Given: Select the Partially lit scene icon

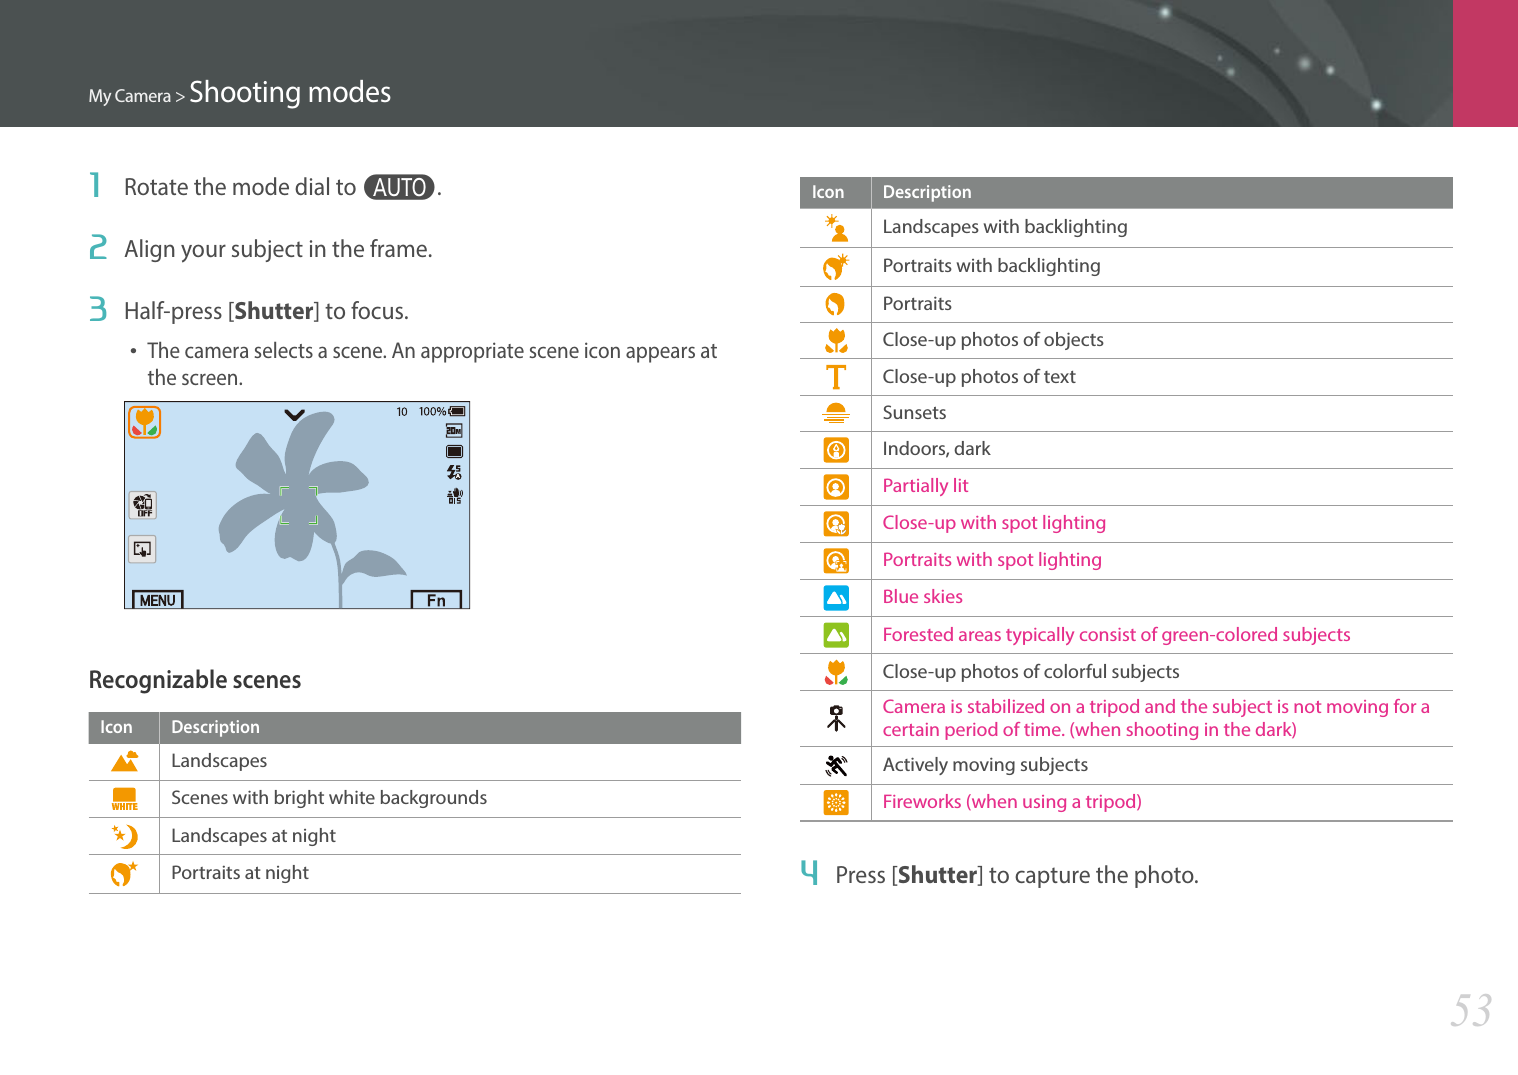Looking at the screenshot, I should pyautogui.click(x=836, y=487).
